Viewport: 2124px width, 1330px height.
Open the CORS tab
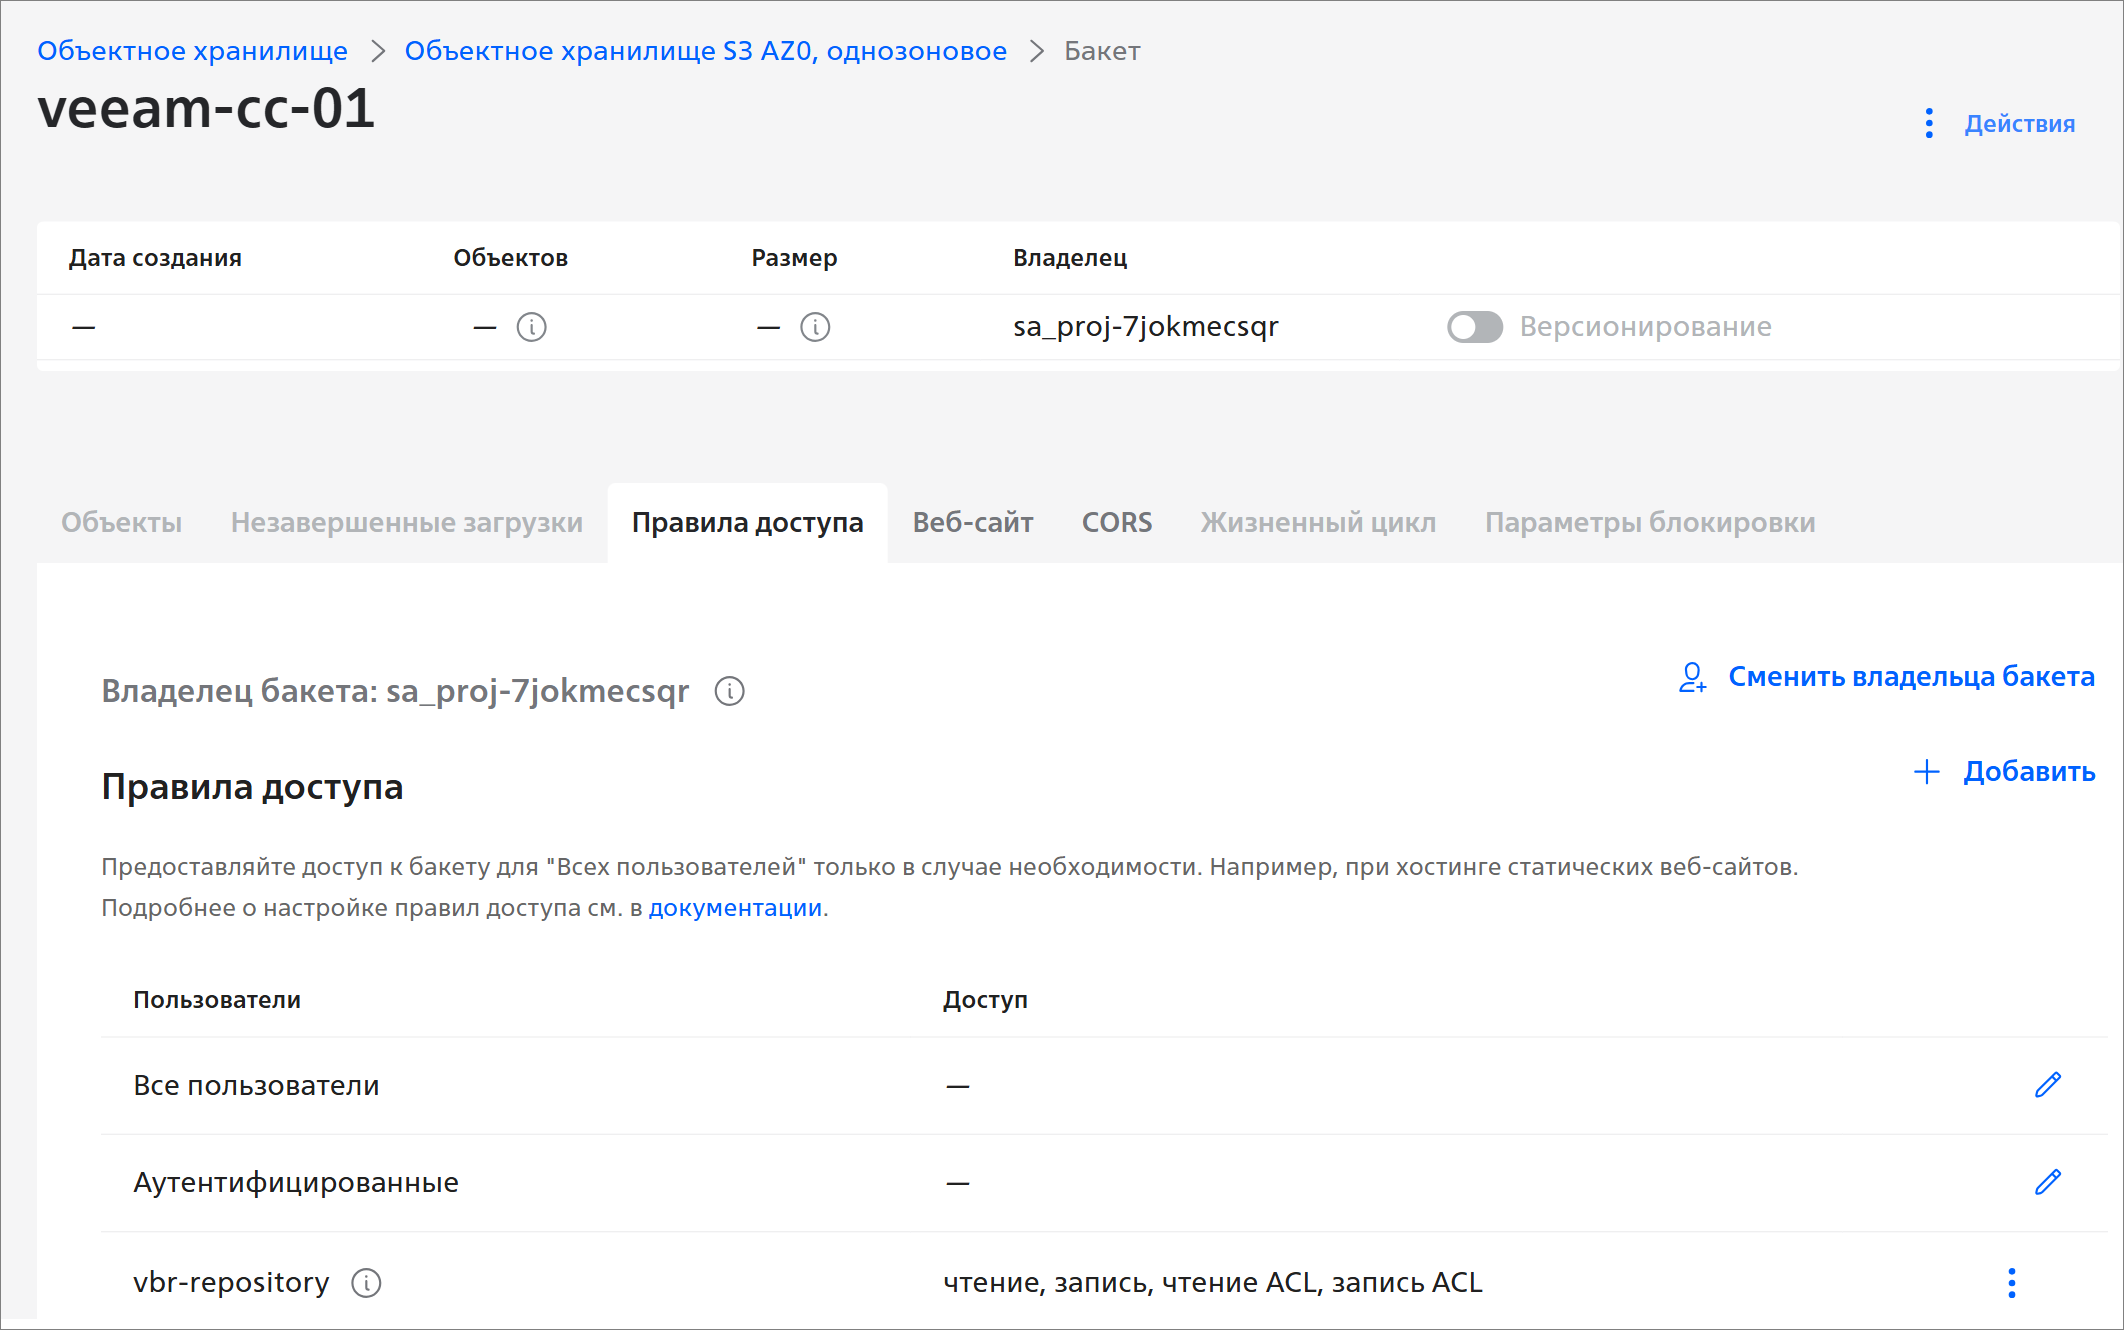click(1116, 523)
